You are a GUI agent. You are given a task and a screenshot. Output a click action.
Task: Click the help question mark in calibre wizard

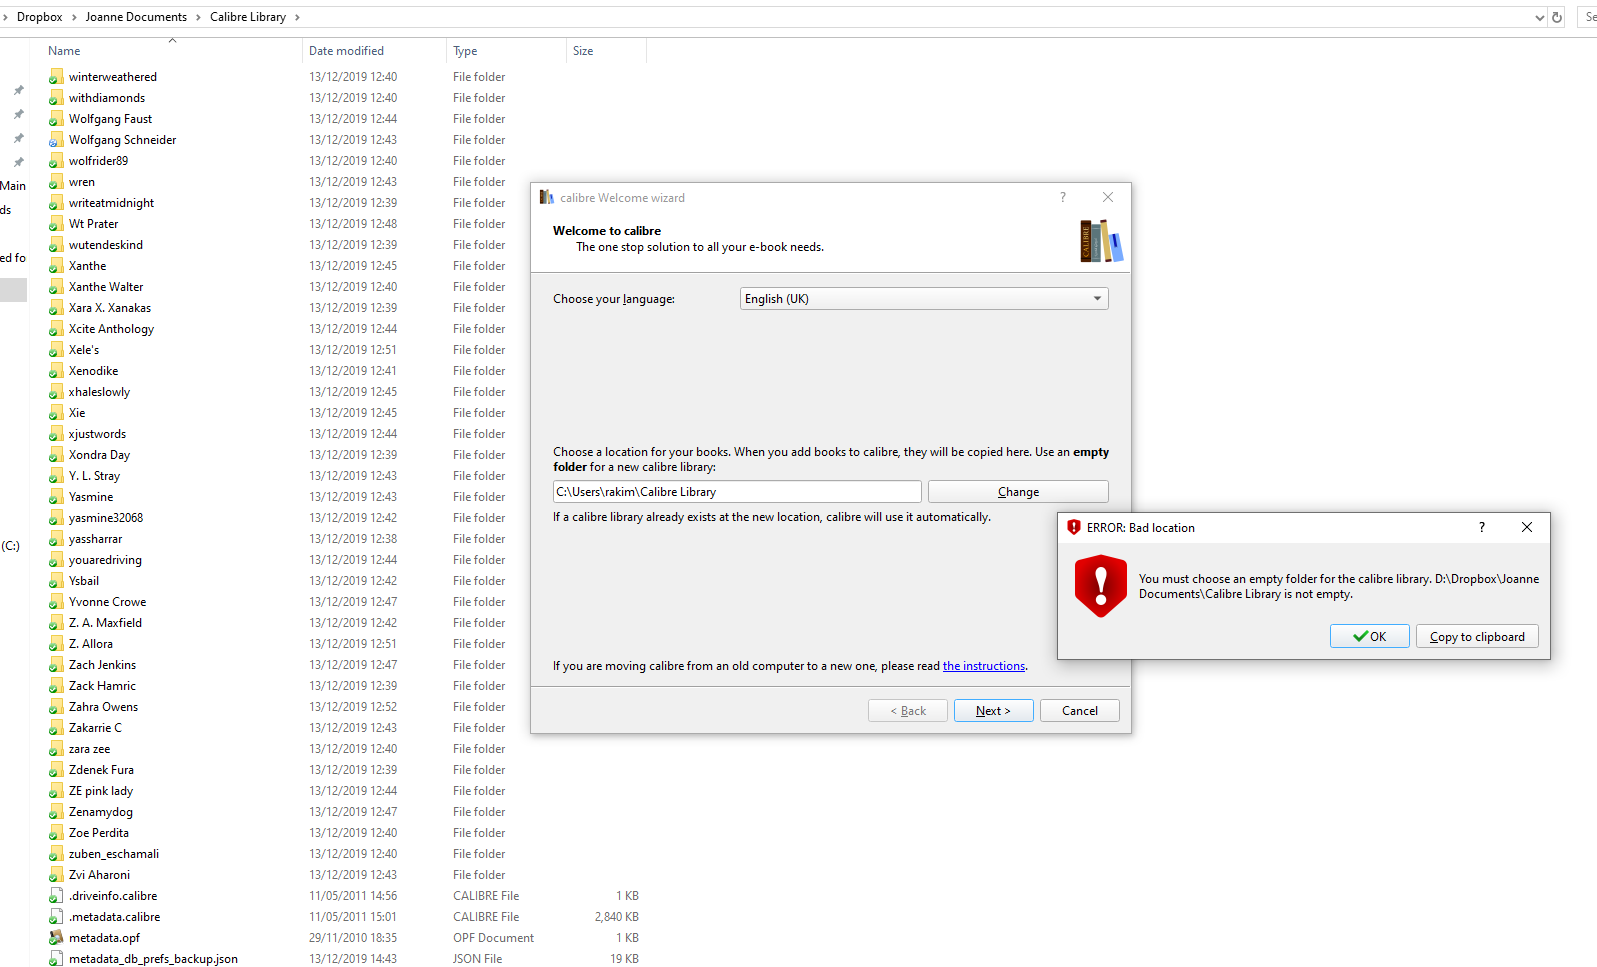pos(1063,197)
